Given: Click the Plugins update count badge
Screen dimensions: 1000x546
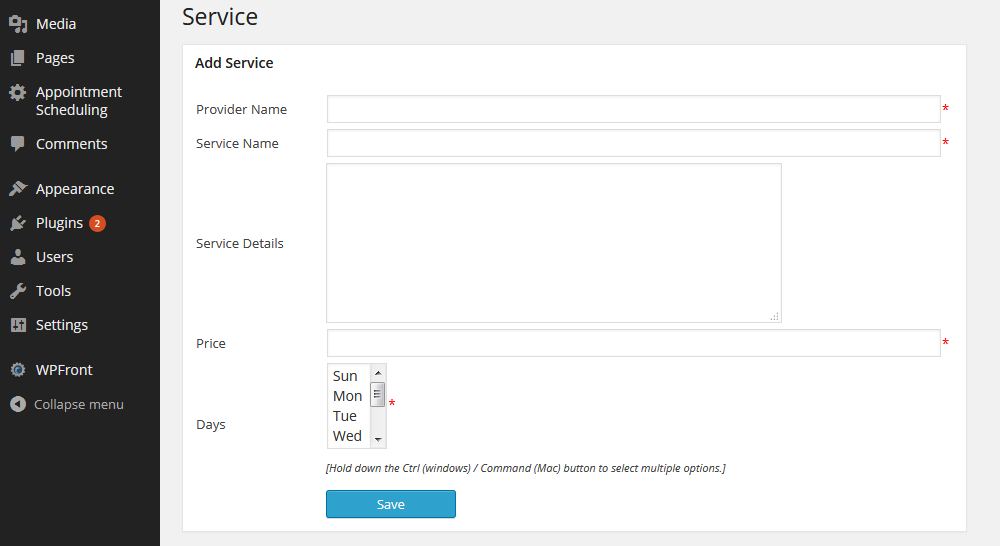Looking at the screenshot, I should tap(97, 223).
